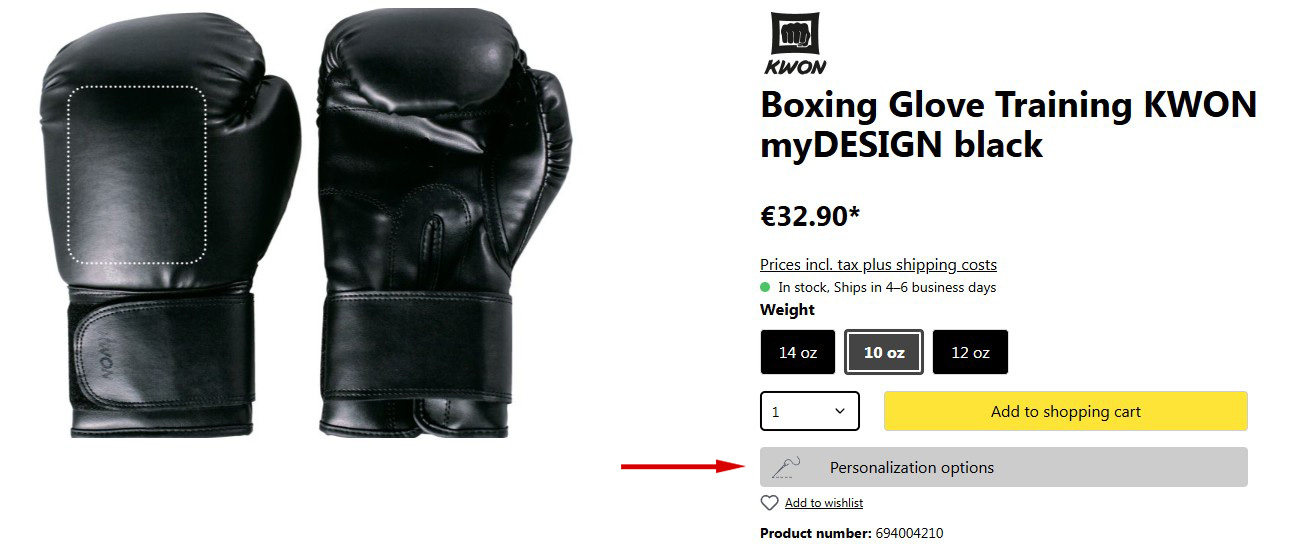
Task: Click the personalization pen icon
Action: [x=788, y=467]
